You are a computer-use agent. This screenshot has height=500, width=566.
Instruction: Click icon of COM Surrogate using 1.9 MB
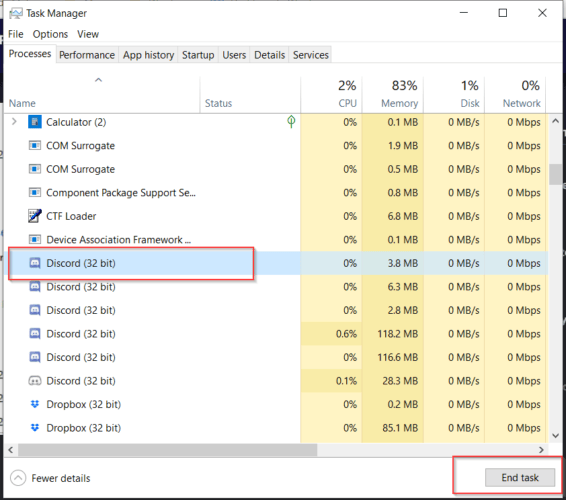click(x=35, y=145)
